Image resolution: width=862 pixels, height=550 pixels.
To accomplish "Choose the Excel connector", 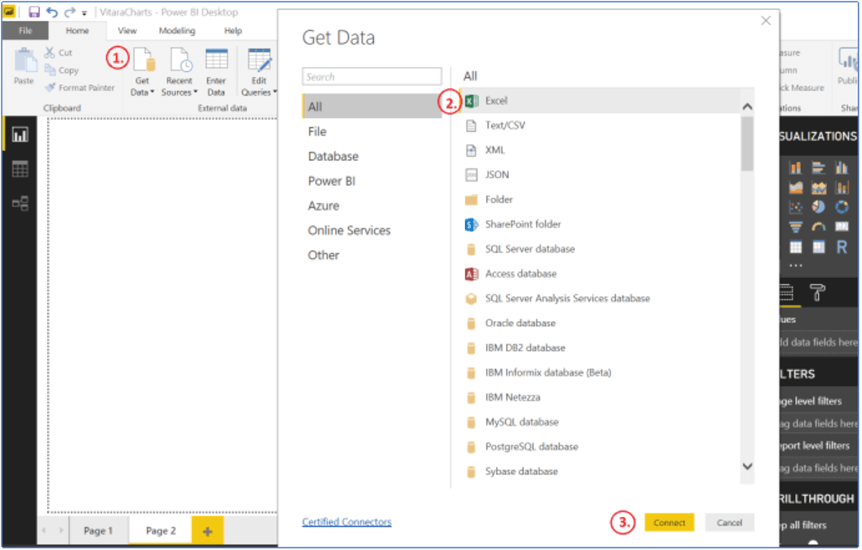I will [x=600, y=101].
